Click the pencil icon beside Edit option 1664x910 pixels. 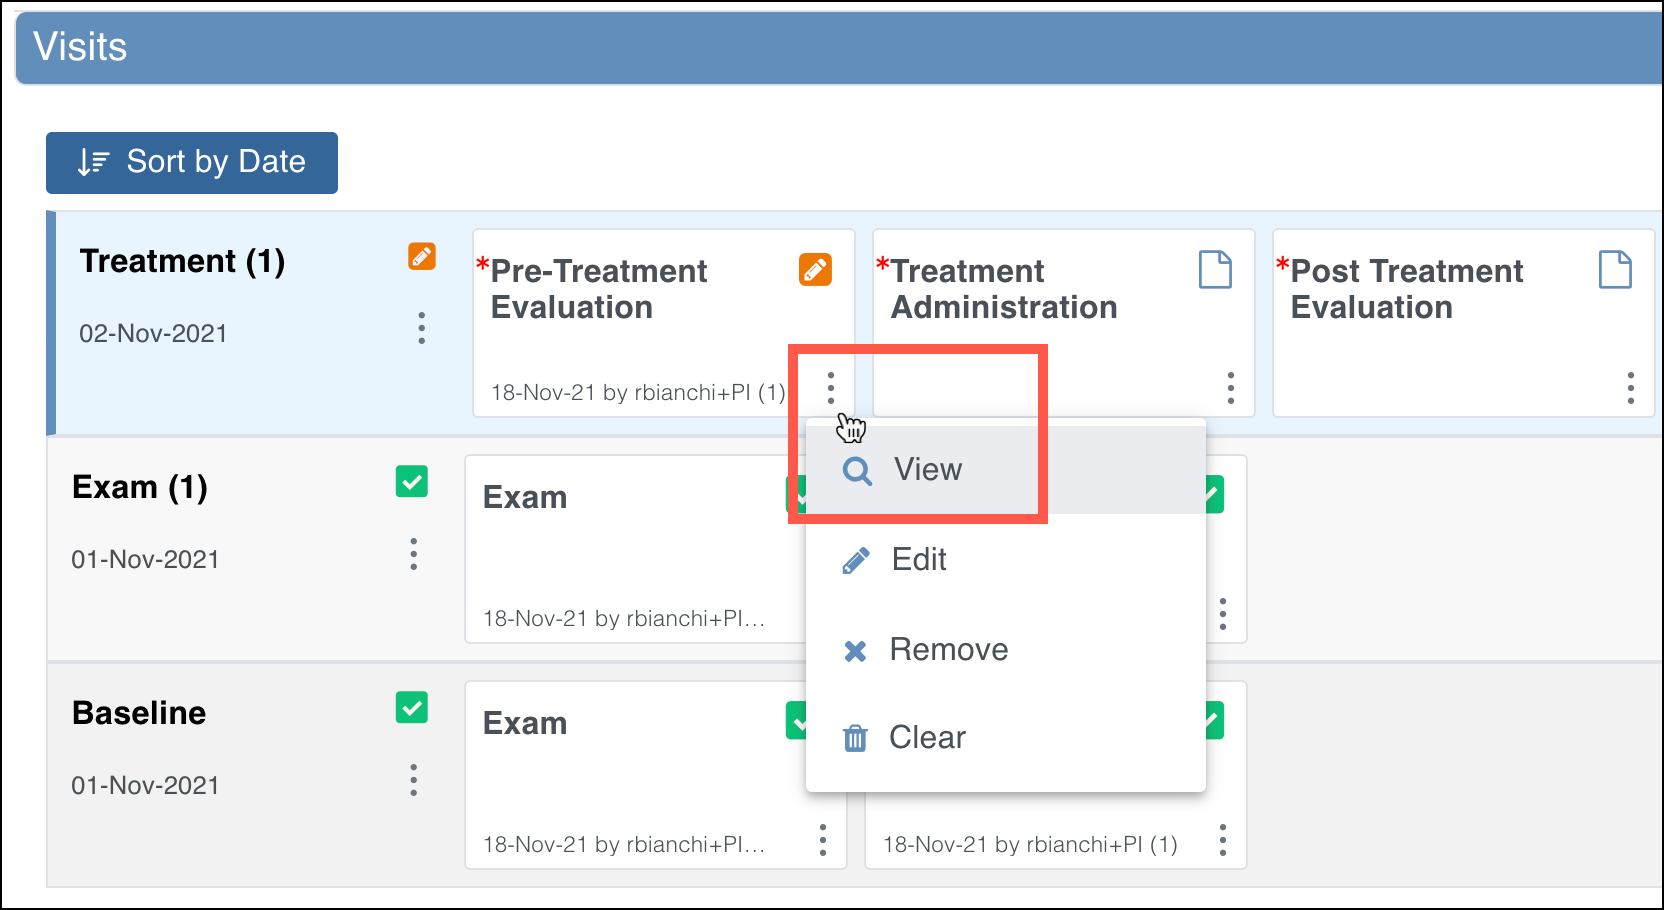[856, 560]
